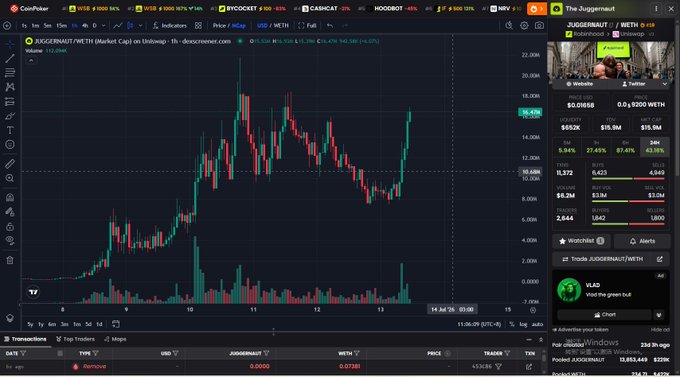Switch chart to 4h timeframe
Image resolution: width=680 pixels, height=377 pixels.
pyautogui.click(x=85, y=26)
